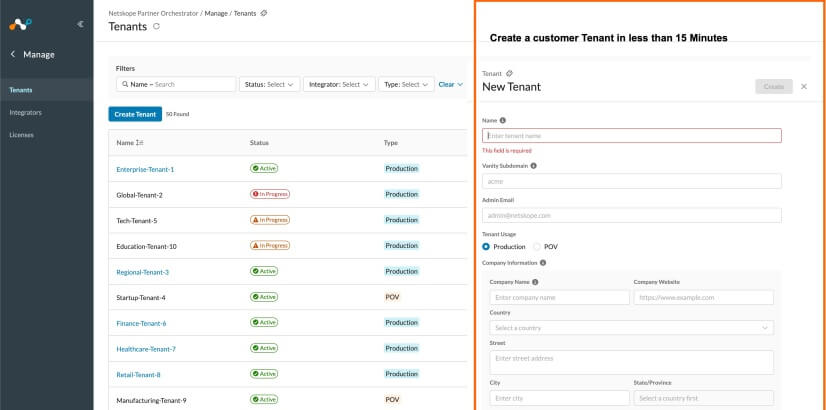This screenshot has width=826, height=410.
Task: Click Global-Tenant-2 row name
Action: point(140,195)
